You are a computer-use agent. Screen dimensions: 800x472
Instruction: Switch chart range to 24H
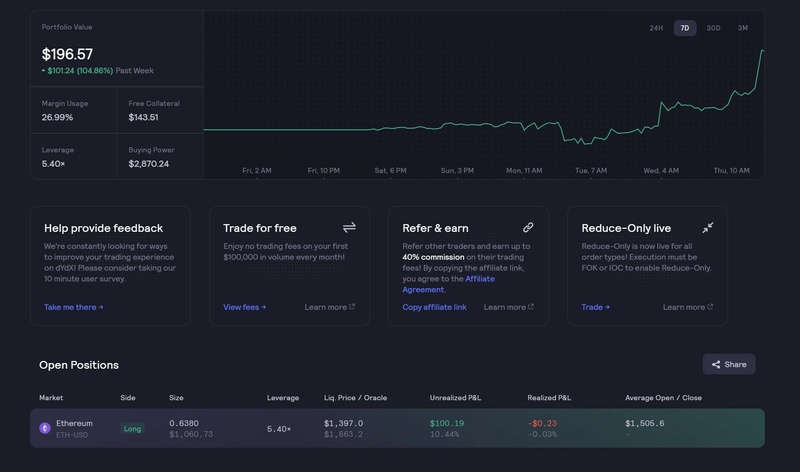point(656,28)
